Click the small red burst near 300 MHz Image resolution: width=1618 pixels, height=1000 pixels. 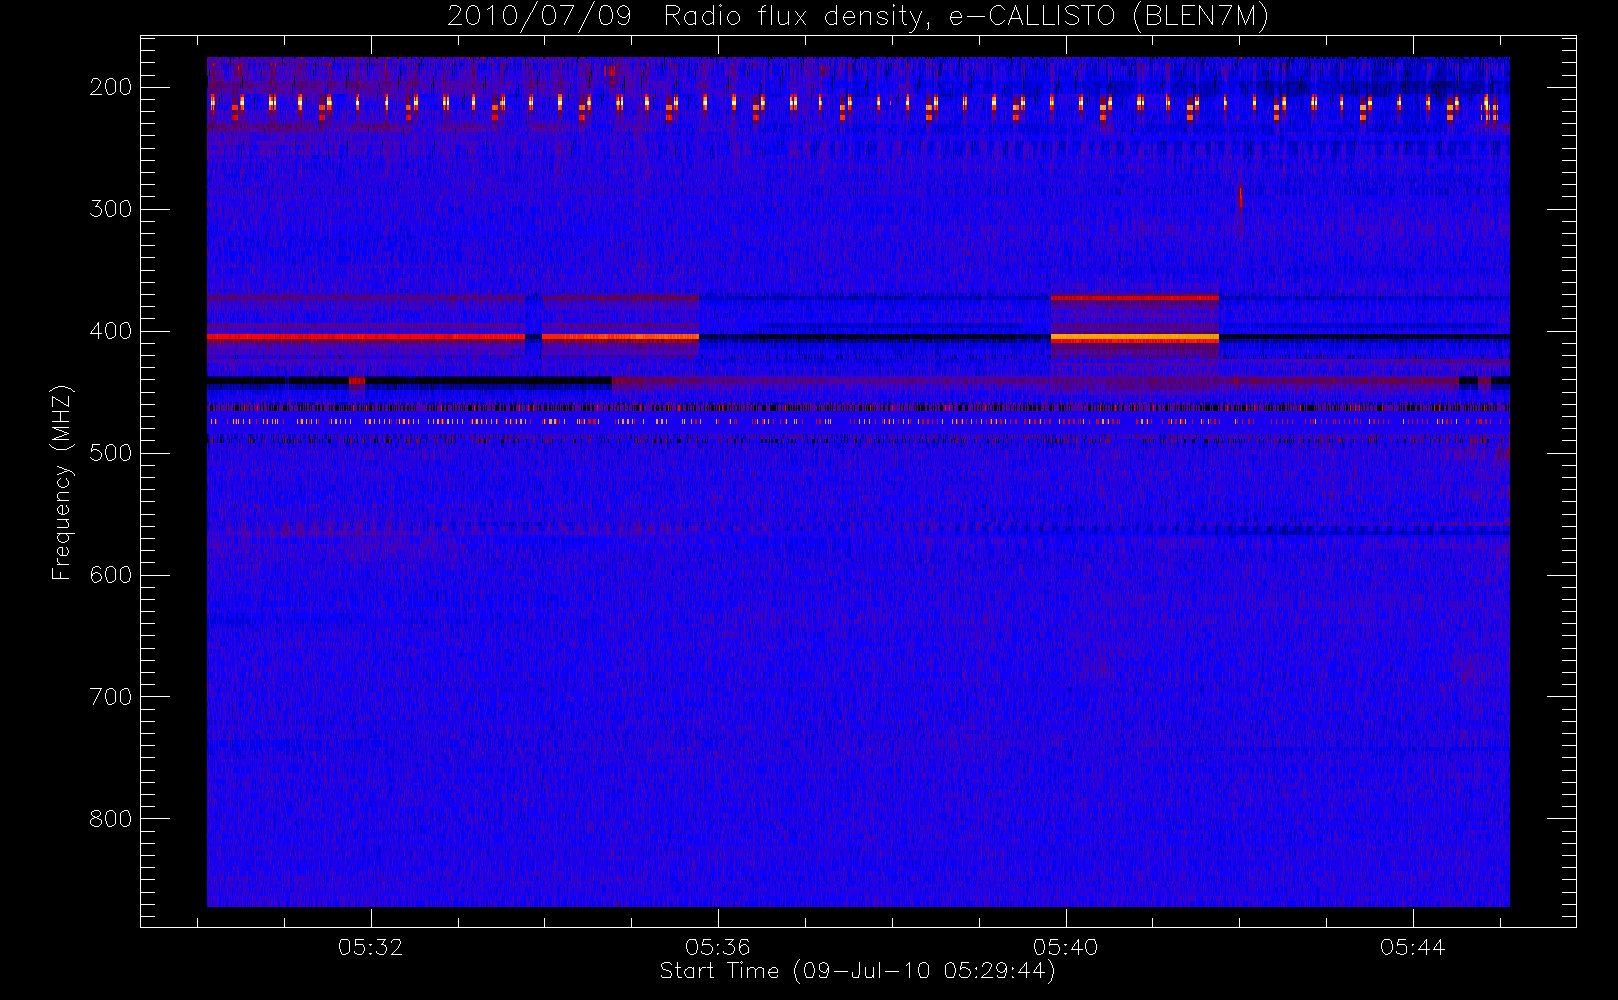(x=1240, y=196)
